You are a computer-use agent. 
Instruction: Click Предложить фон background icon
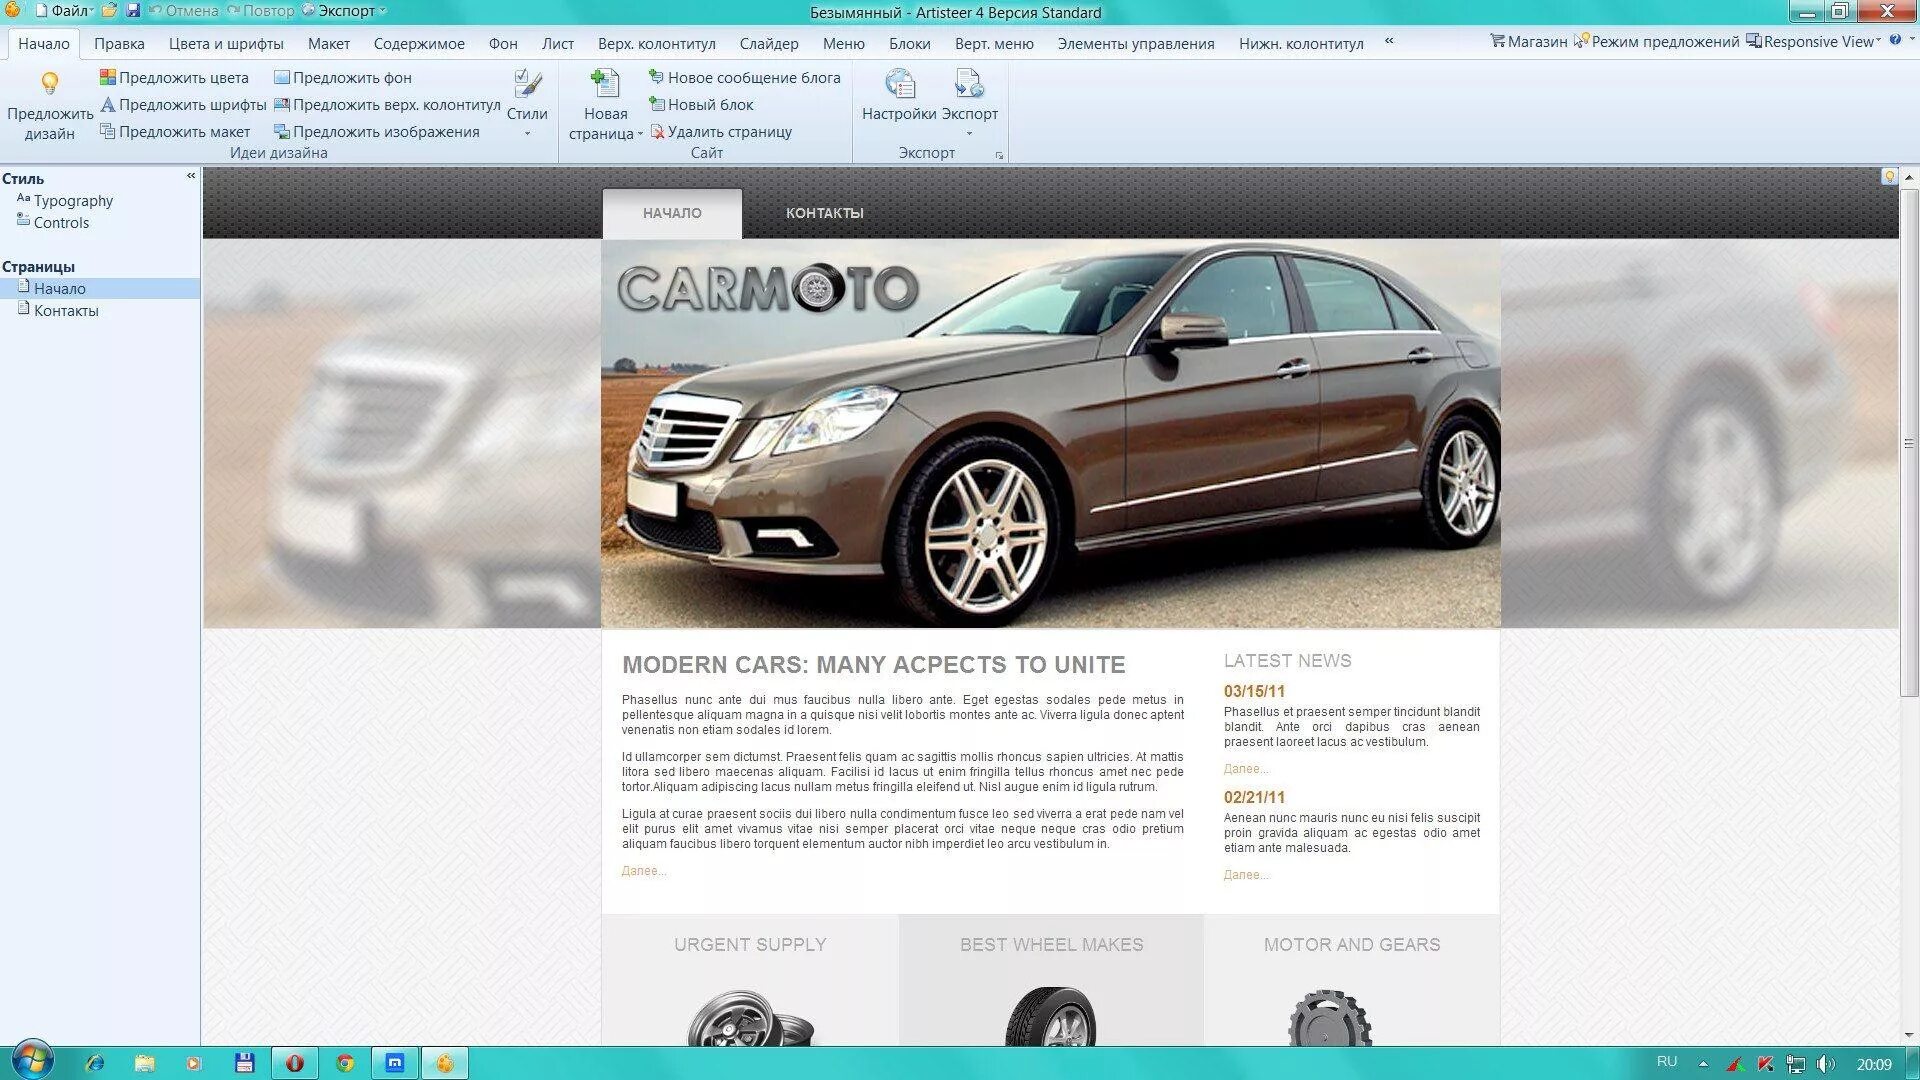click(x=282, y=78)
